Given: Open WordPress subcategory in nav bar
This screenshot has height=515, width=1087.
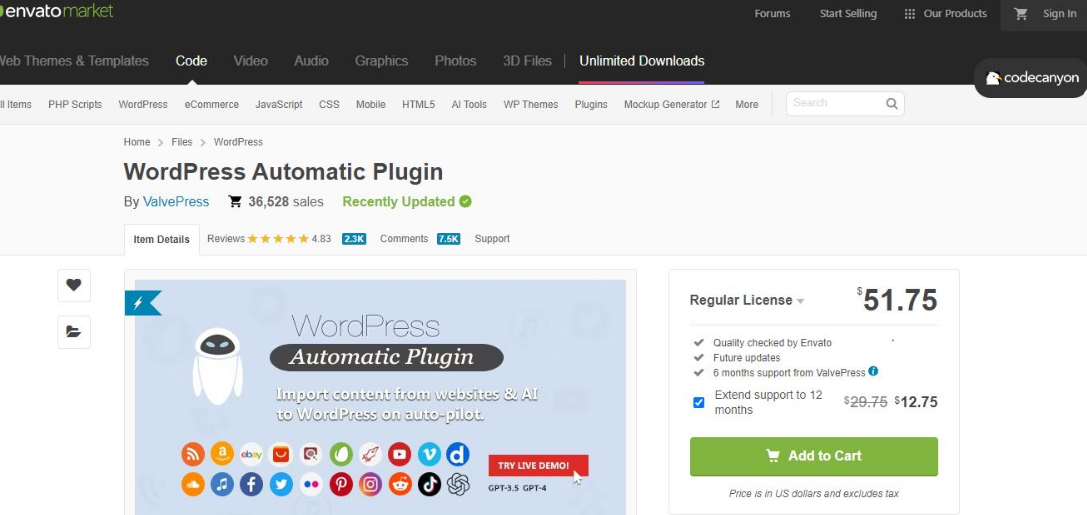Looking at the screenshot, I should point(143,105).
